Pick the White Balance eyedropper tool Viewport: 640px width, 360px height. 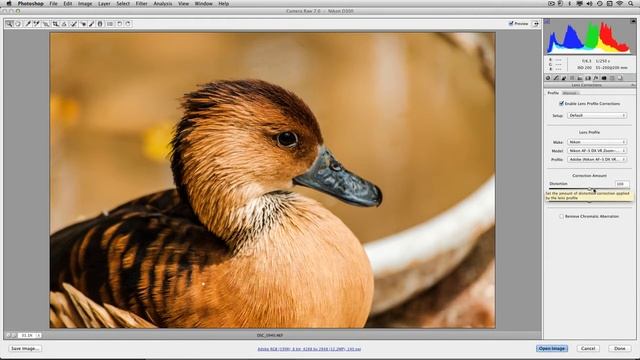pyautogui.click(x=28, y=24)
